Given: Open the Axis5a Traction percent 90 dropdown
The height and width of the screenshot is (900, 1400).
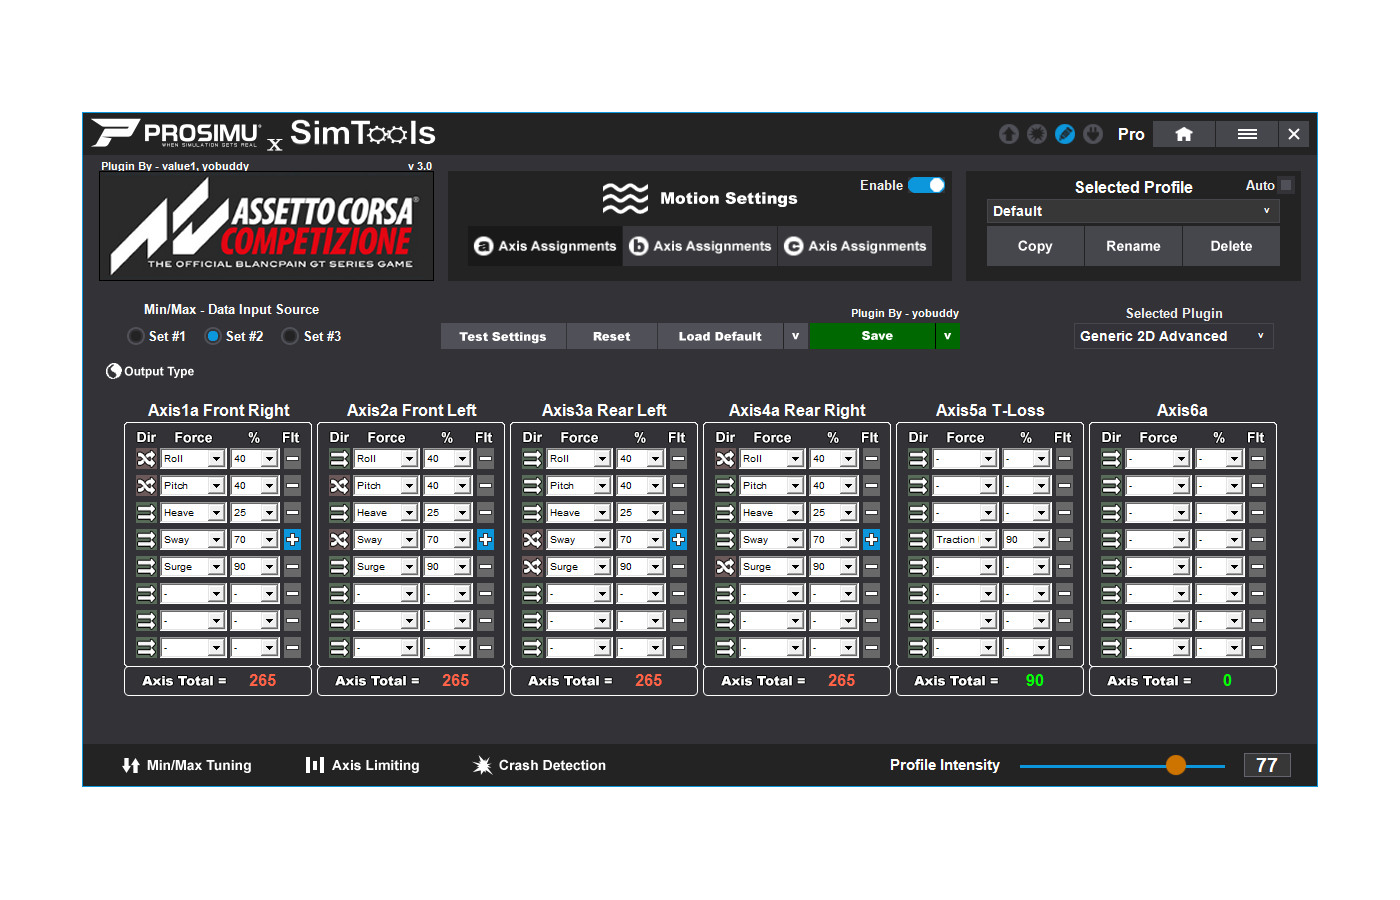Looking at the screenshot, I should tap(1026, 540).
